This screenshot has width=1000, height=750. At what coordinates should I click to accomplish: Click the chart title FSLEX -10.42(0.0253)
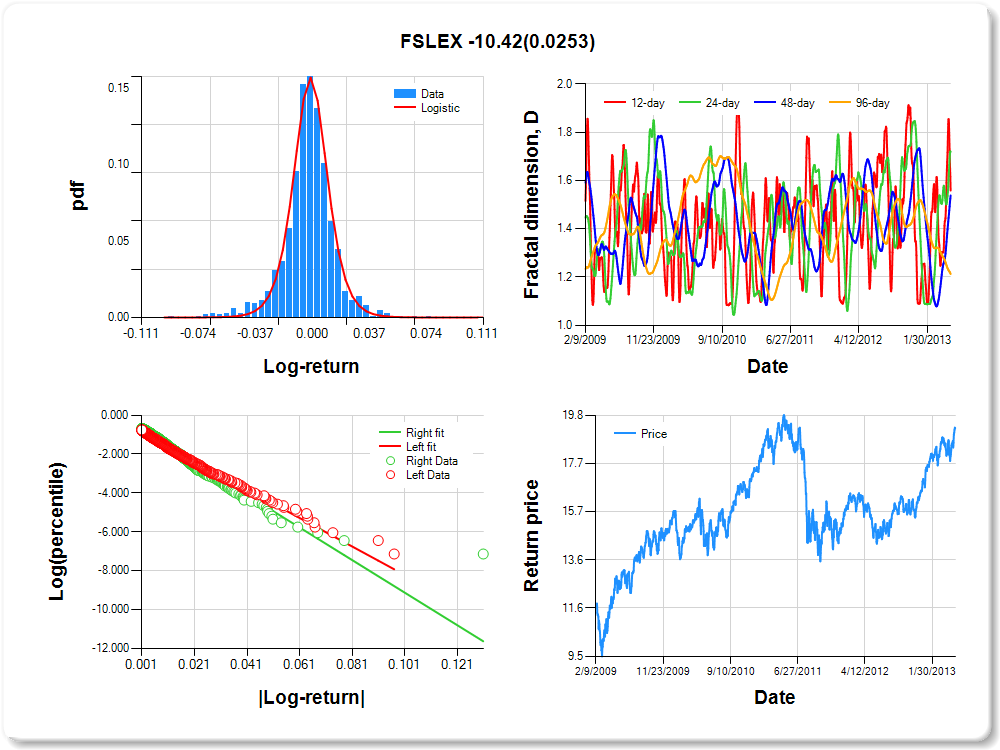tap(497, 41)
